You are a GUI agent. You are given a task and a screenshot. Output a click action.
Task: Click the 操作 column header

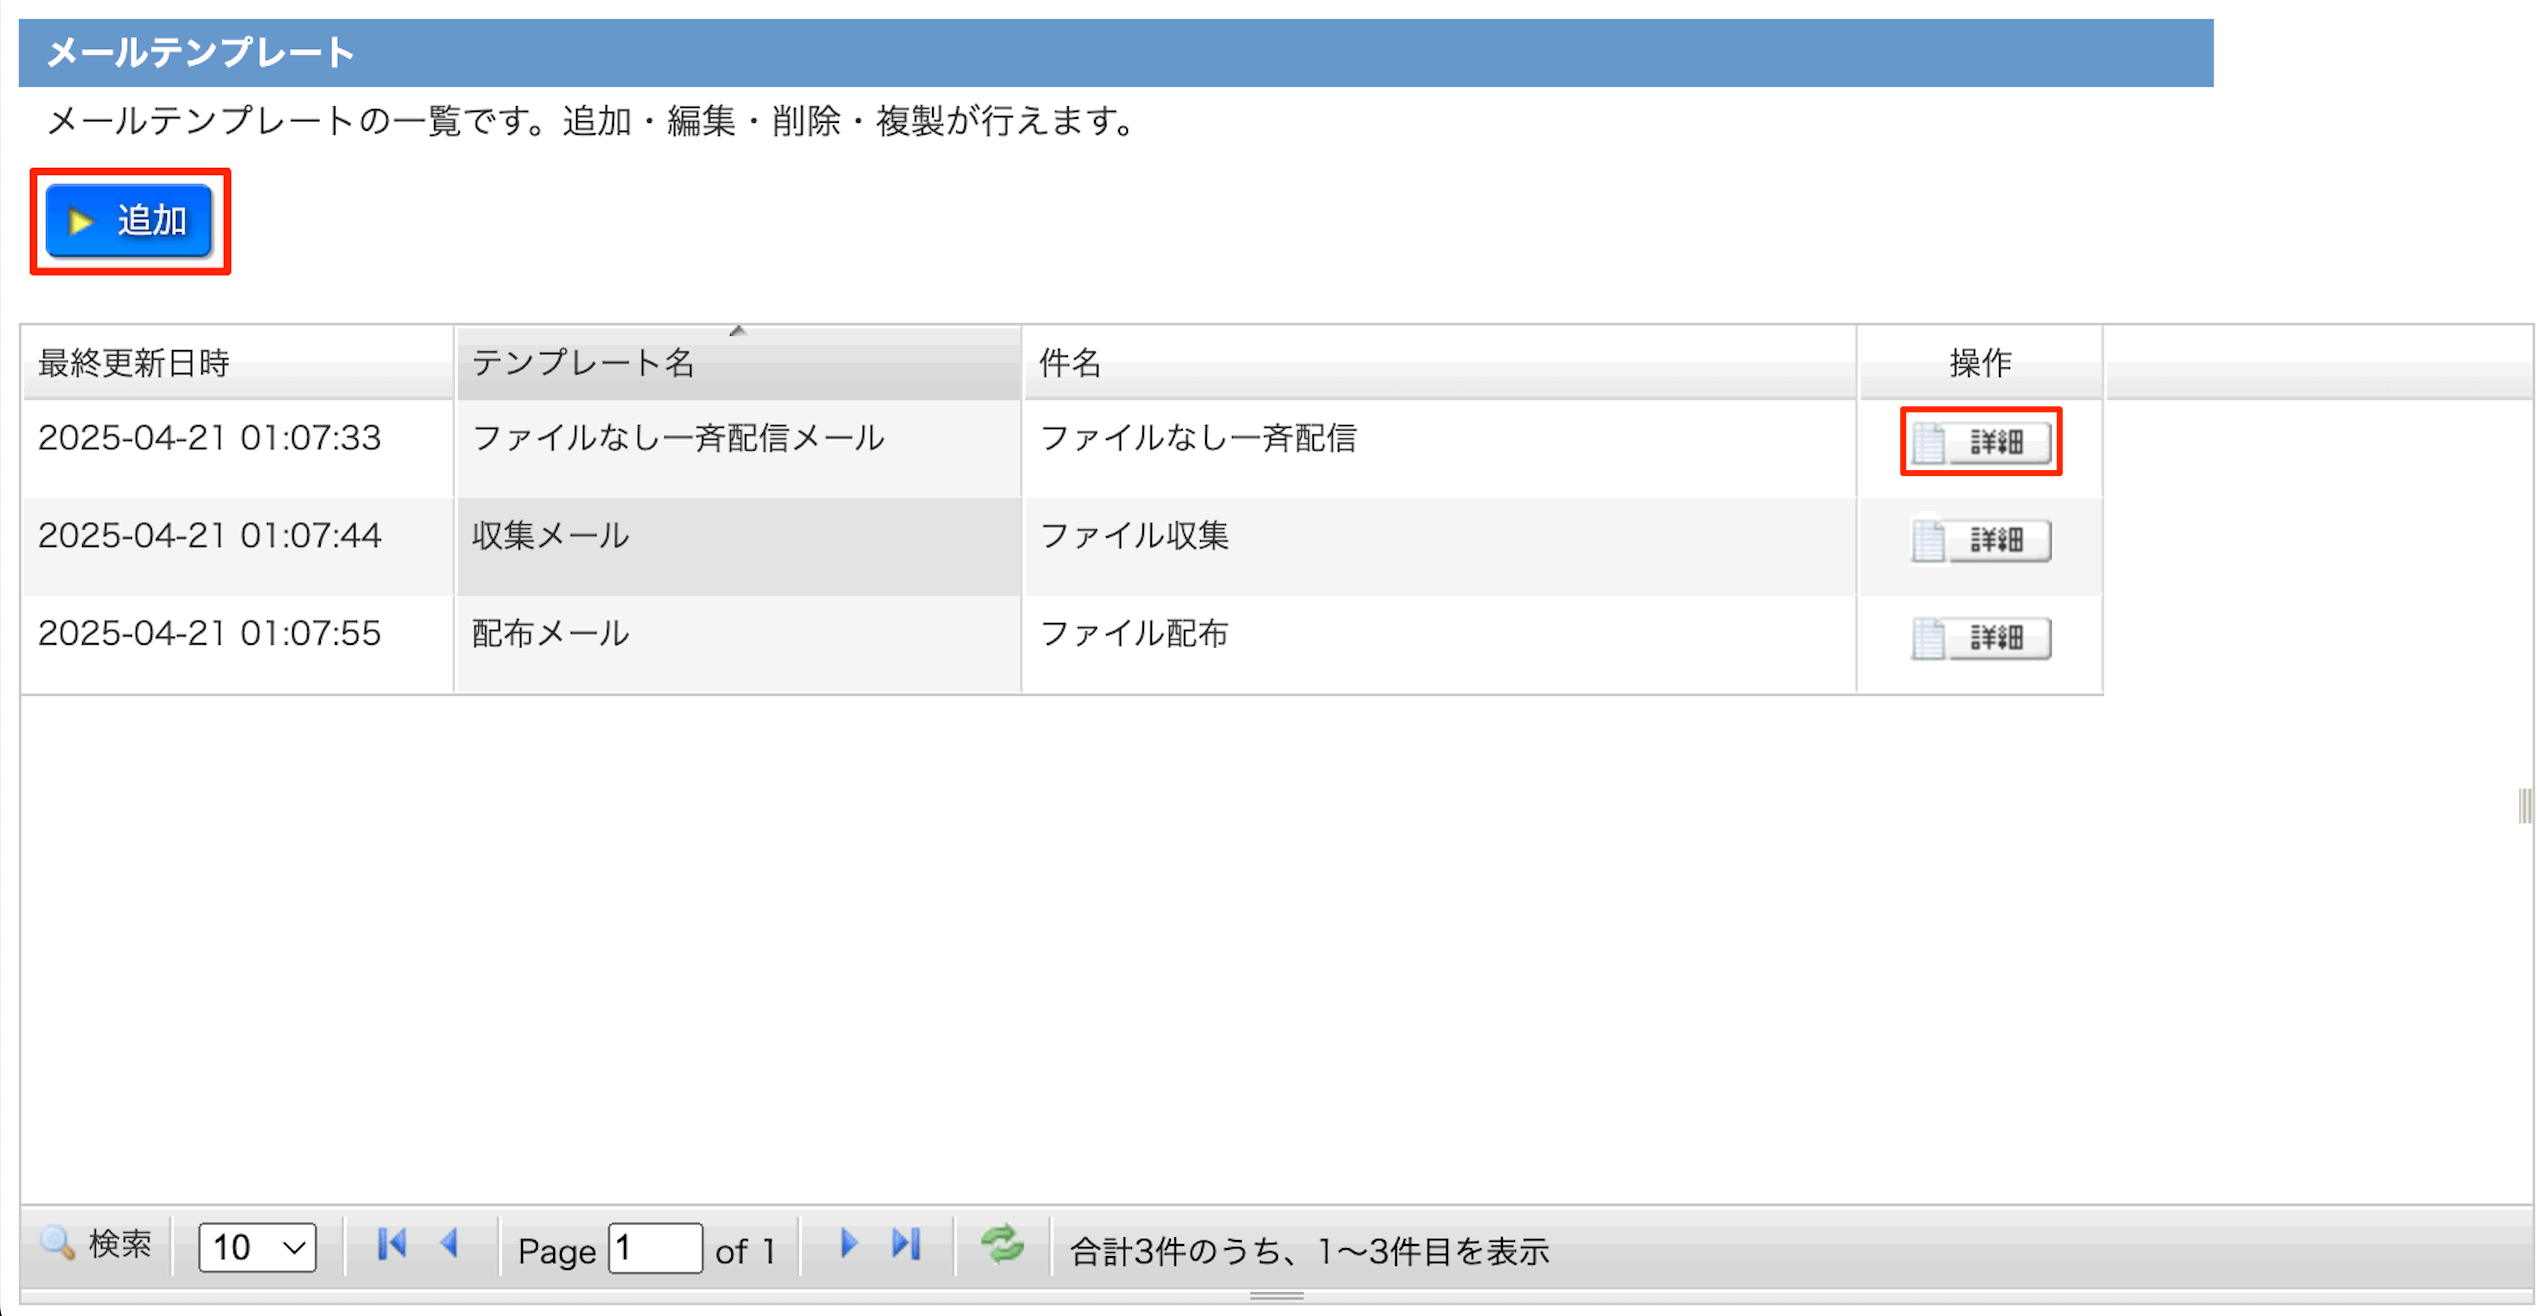[1979, 362]
